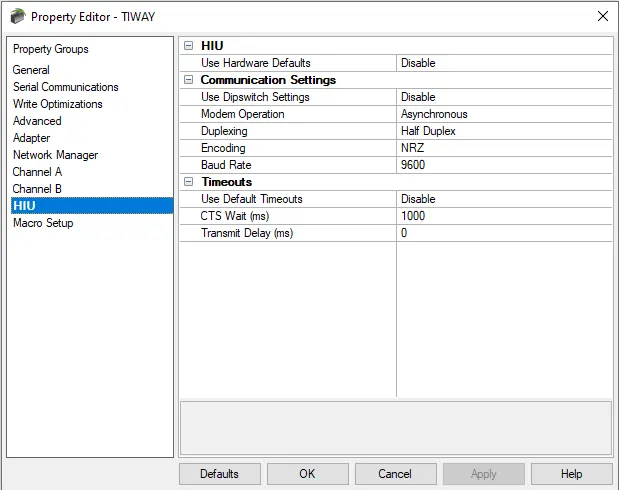Click the Use Default Timeouts label
This screenshot has width=619, height=490.
pyautogui.click(x=252, y=199)
